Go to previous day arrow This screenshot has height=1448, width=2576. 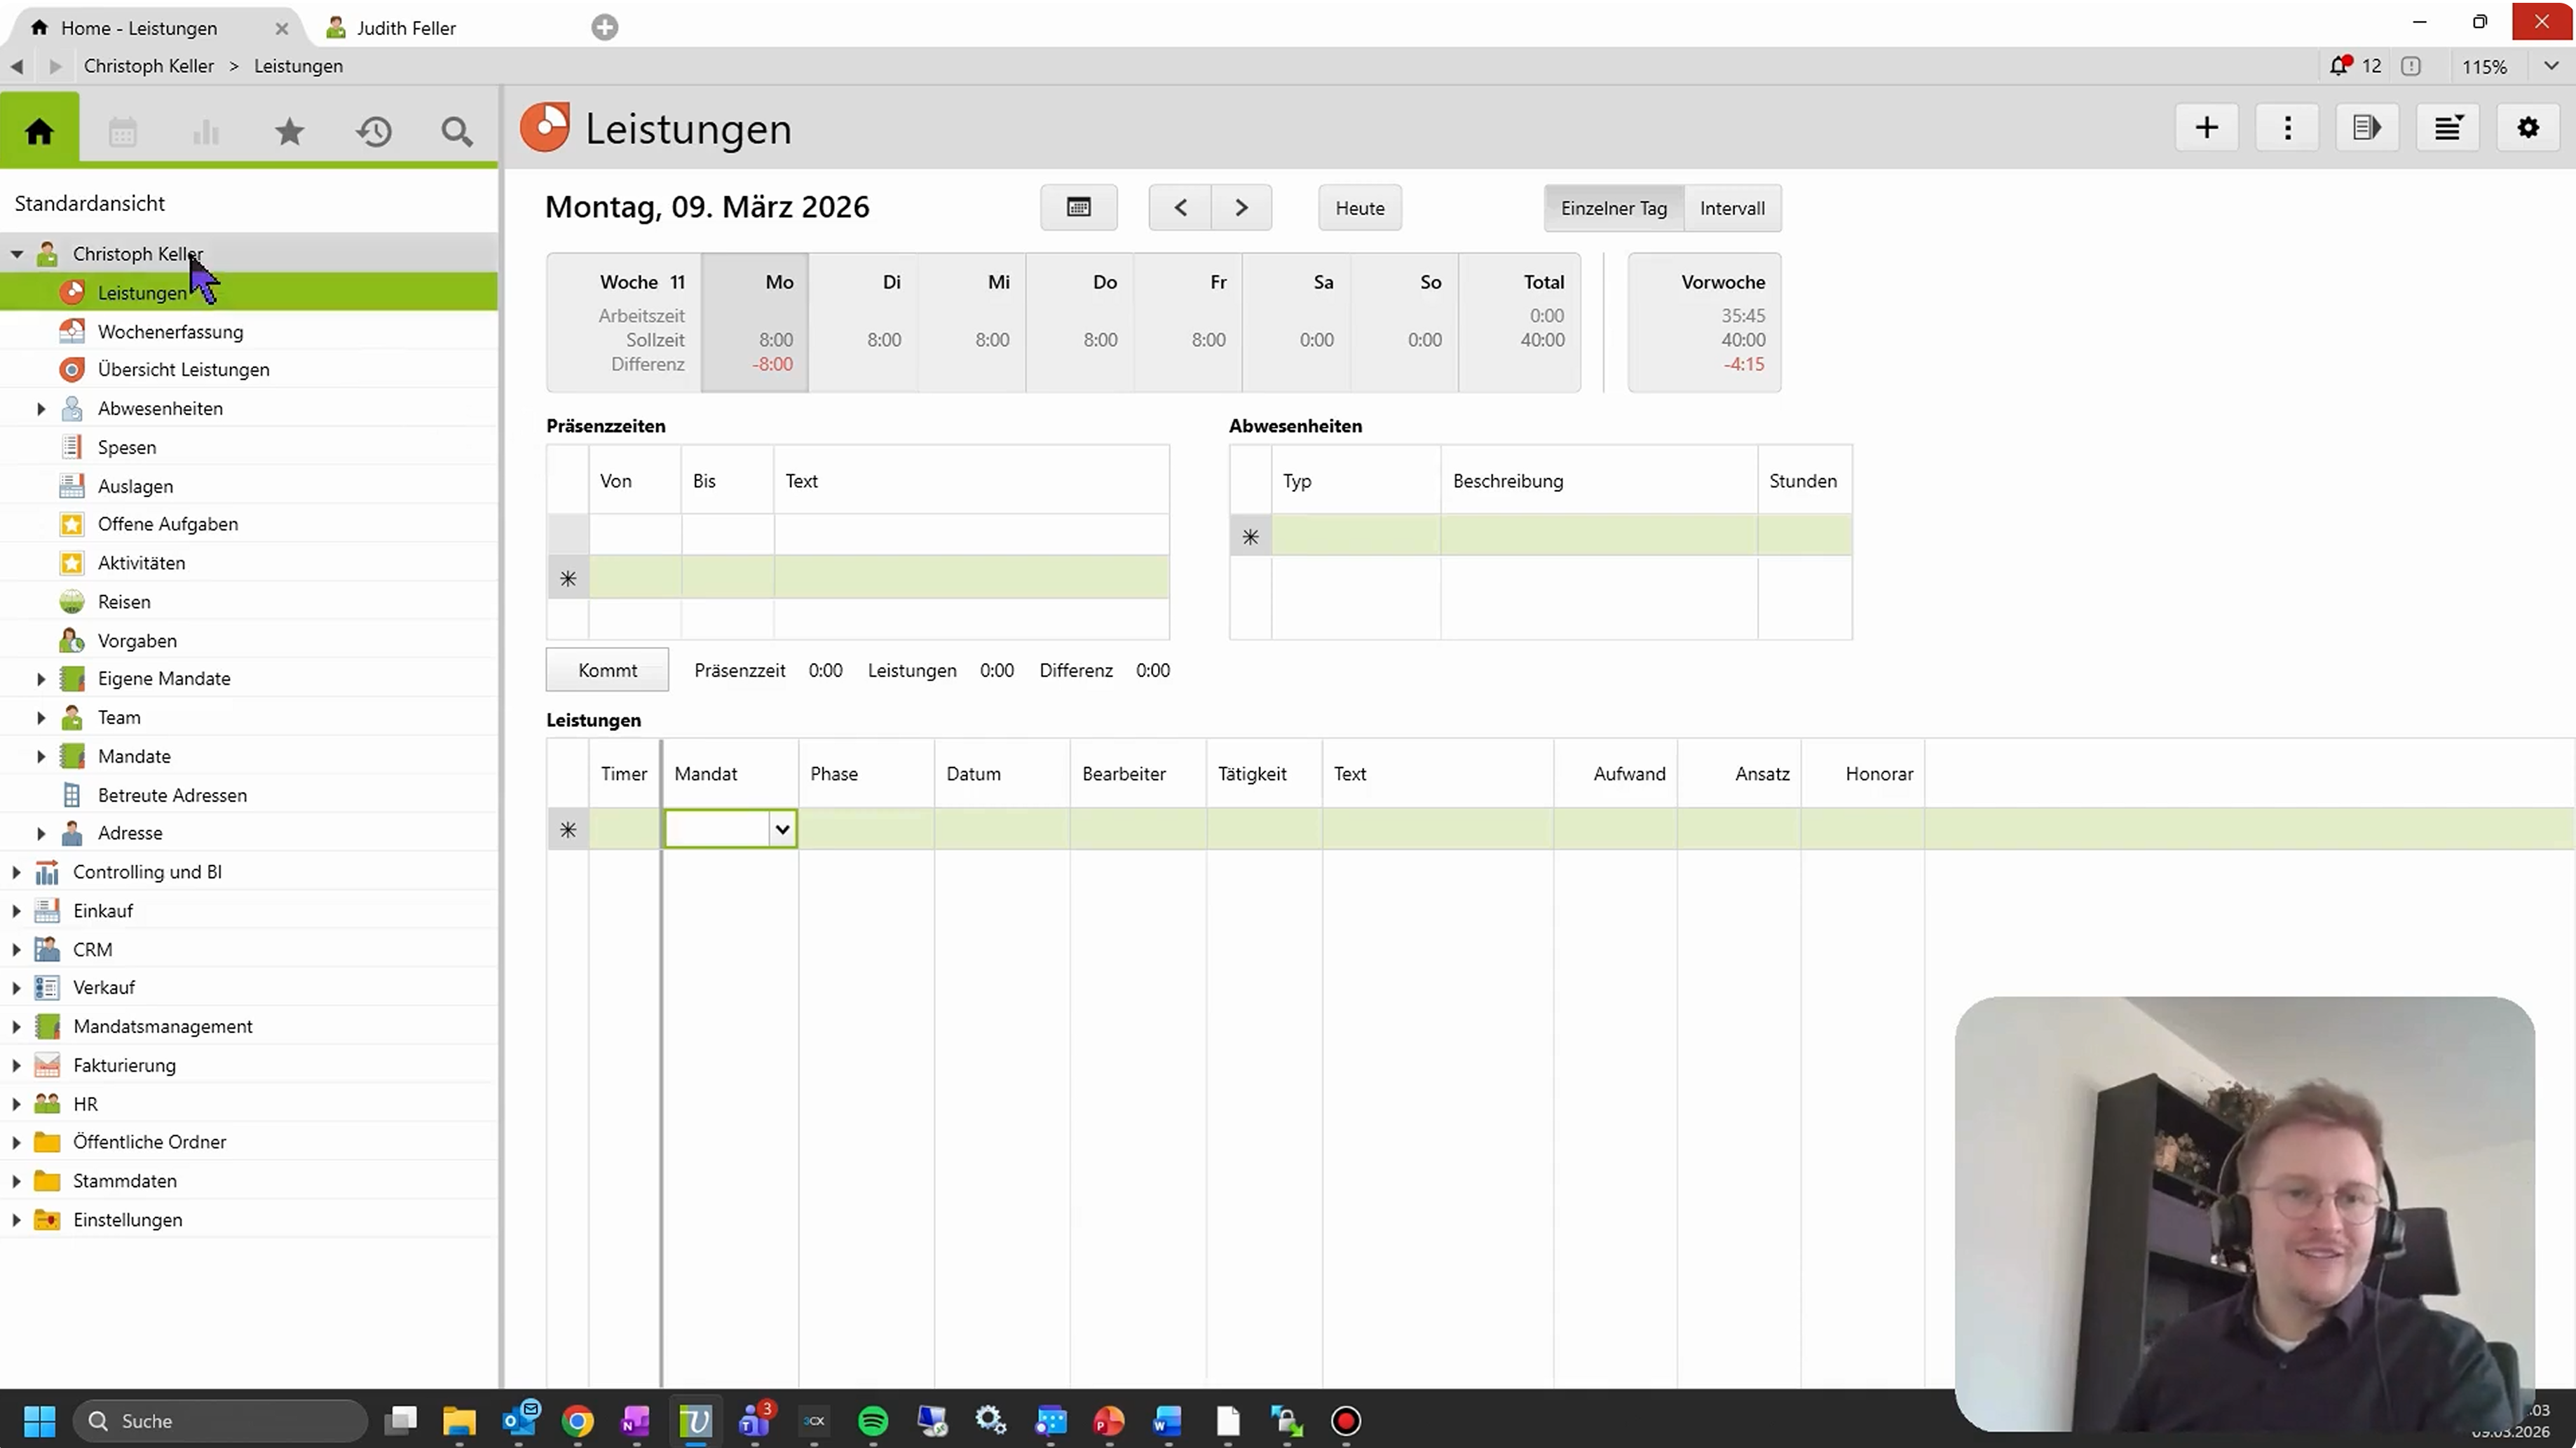[1180, 207]
